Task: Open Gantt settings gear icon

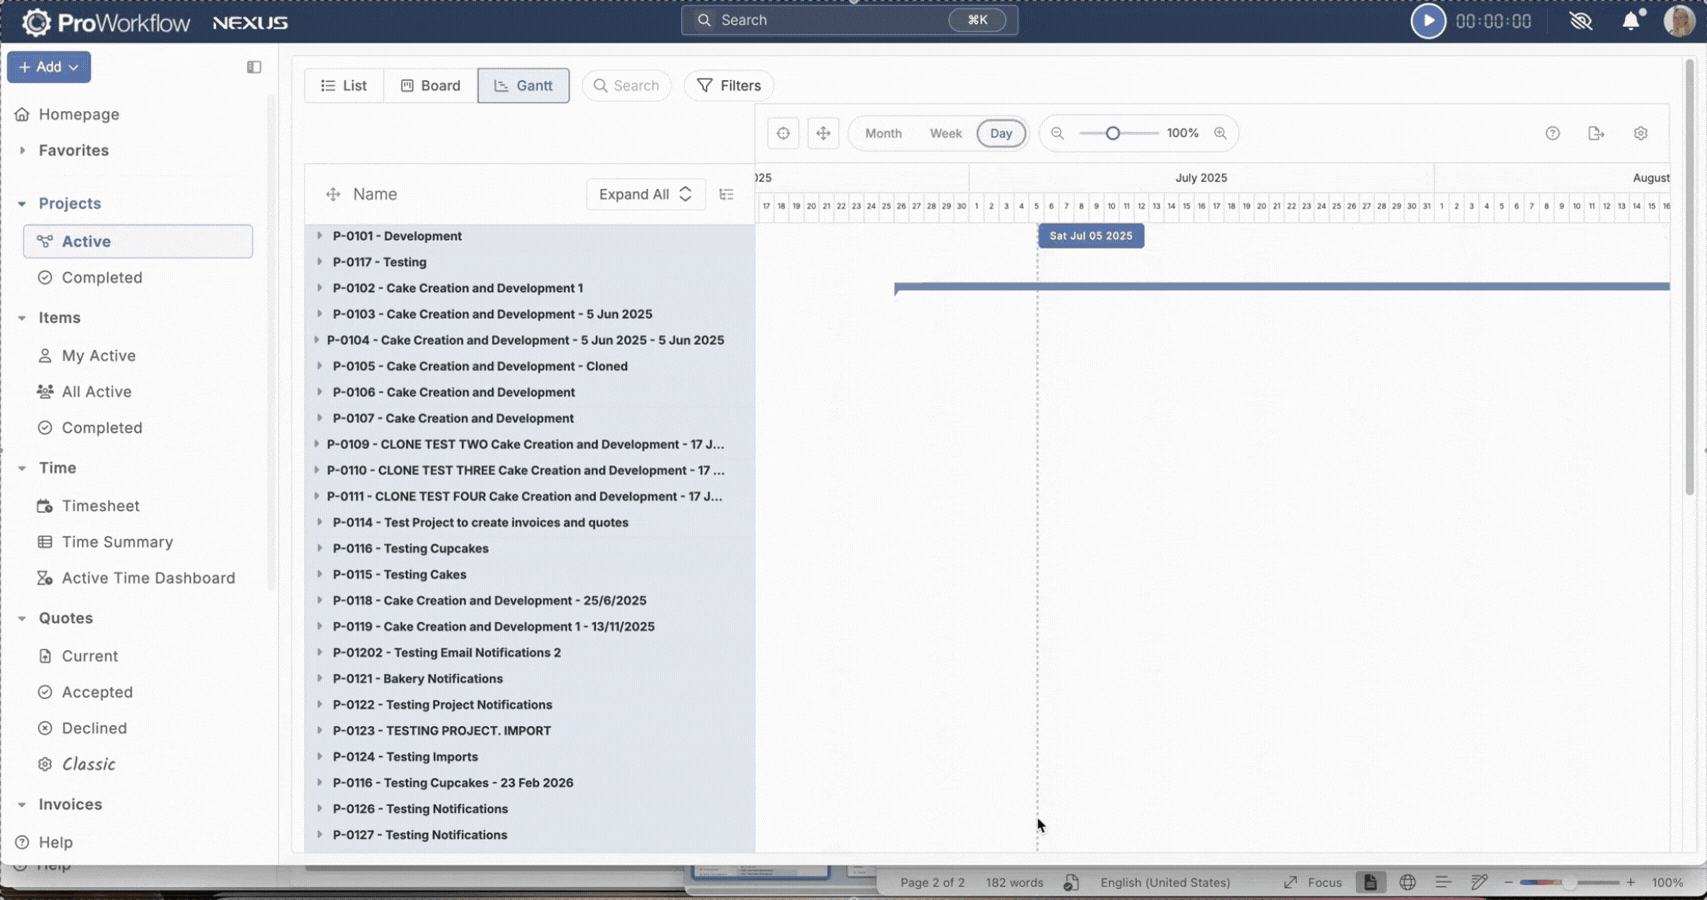Action: (x=1640, y=133)
